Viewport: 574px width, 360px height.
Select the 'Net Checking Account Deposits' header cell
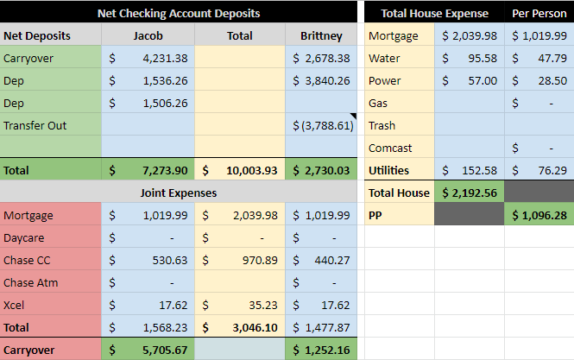pos(178,12)
